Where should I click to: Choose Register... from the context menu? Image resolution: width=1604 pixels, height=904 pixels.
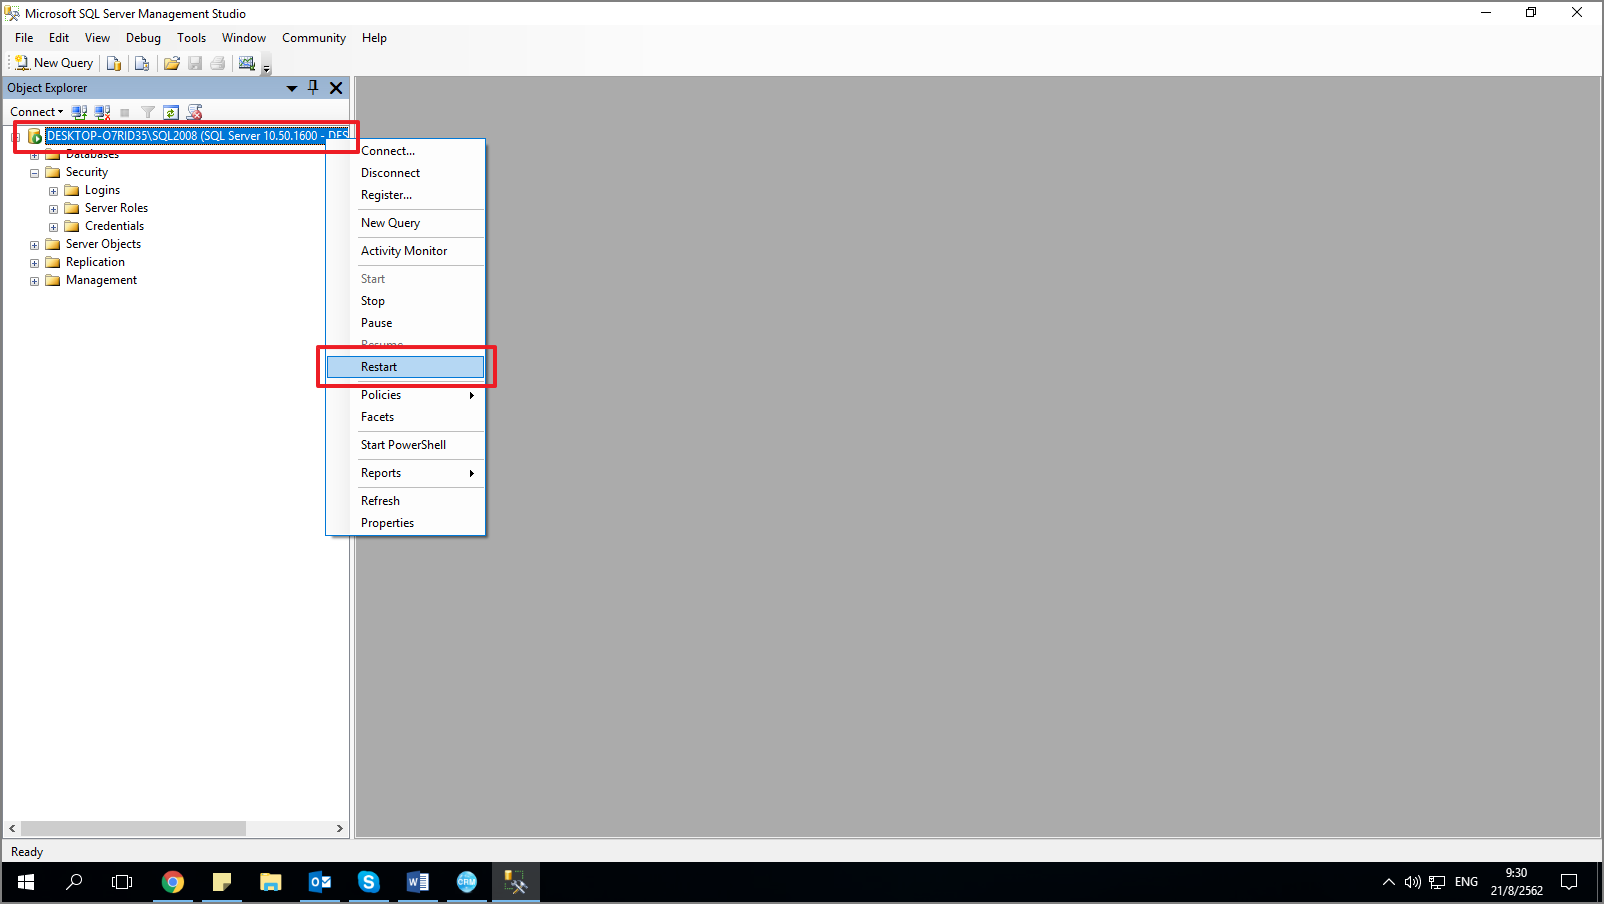tap(406, 195)
